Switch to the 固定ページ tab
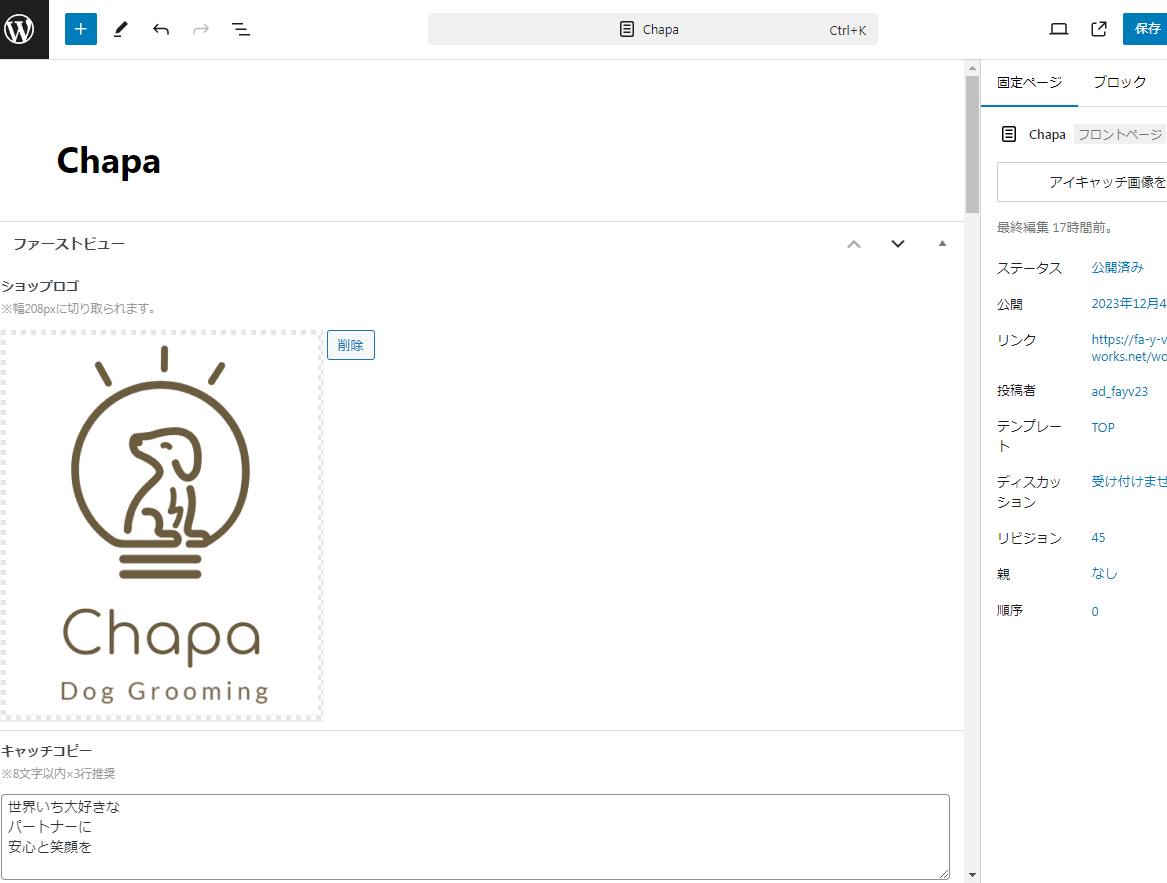 1029,83
